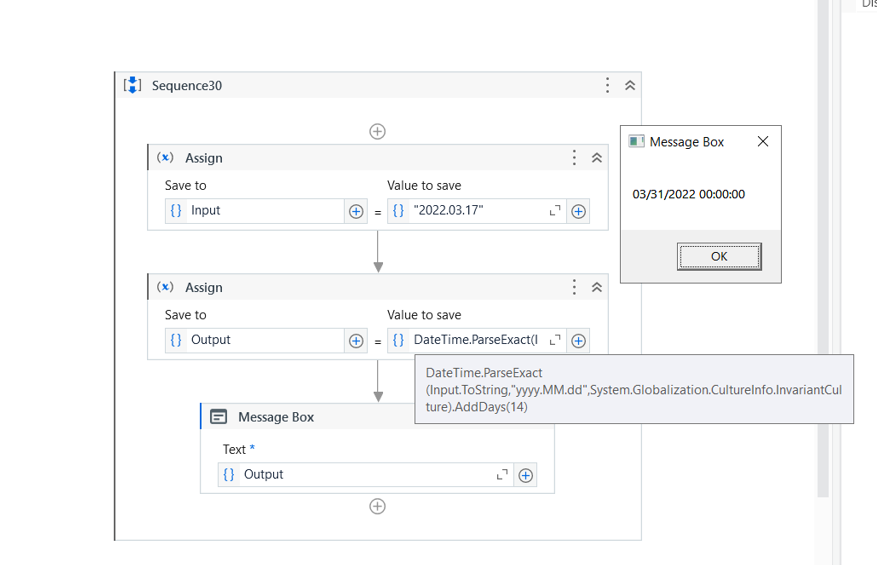Collapse the Sequence30 container
This screenshot has height=565, width=877.
click(630, 86)
